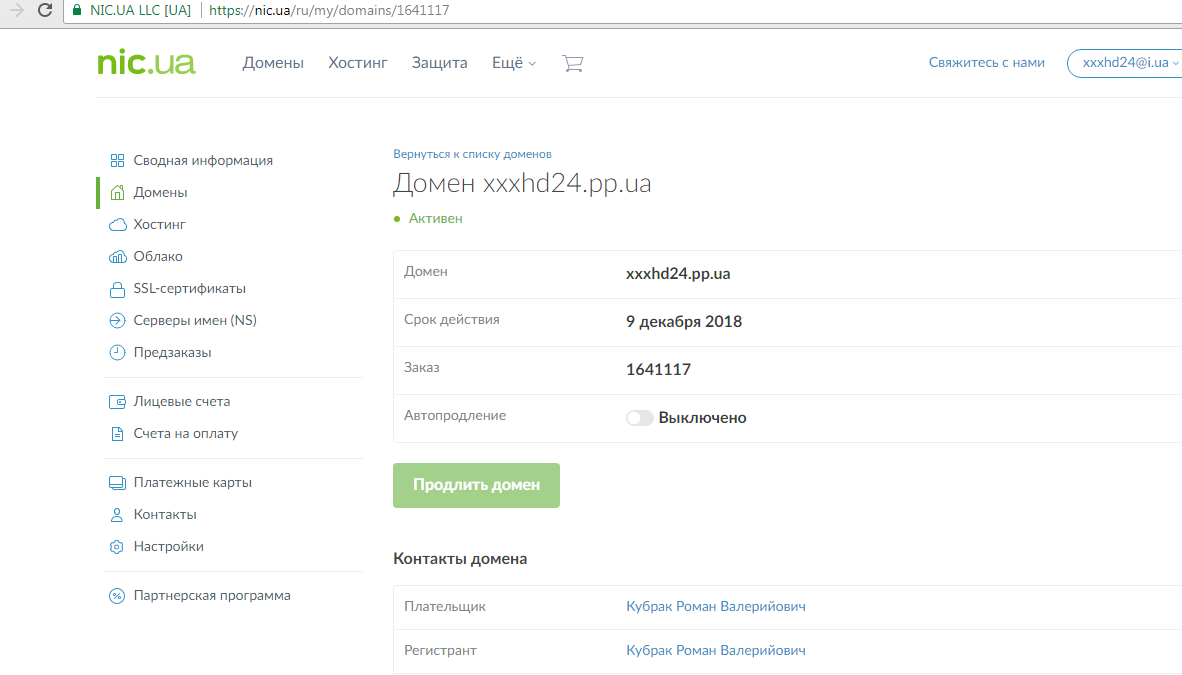Click the SSL-сертификаты padlock icon
The height and width of the screenshot is (675, 1182).
117,289
